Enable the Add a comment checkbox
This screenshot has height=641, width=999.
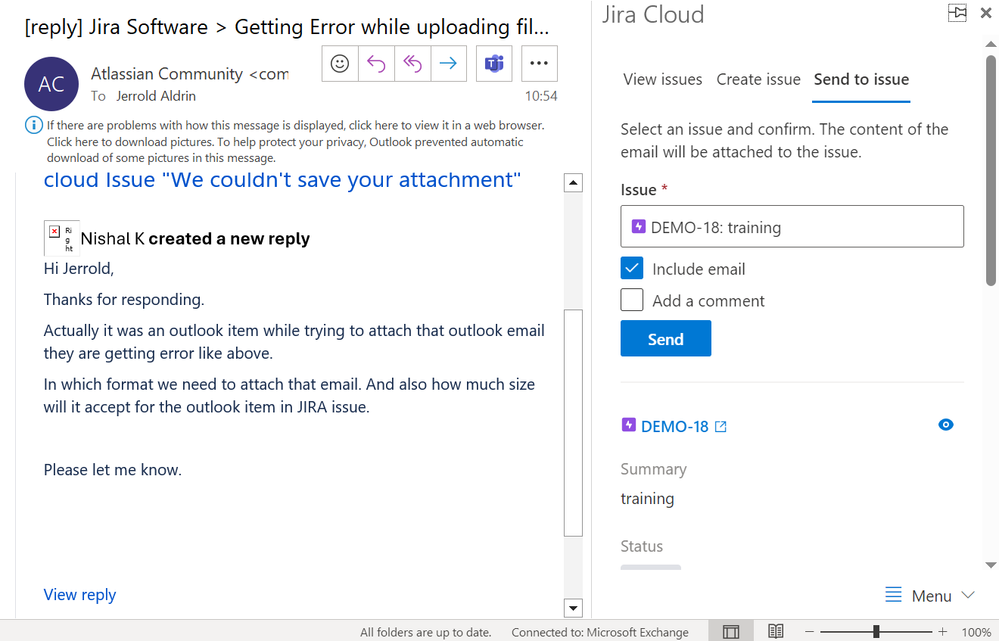pyautogui.click(x=632, y=299)
